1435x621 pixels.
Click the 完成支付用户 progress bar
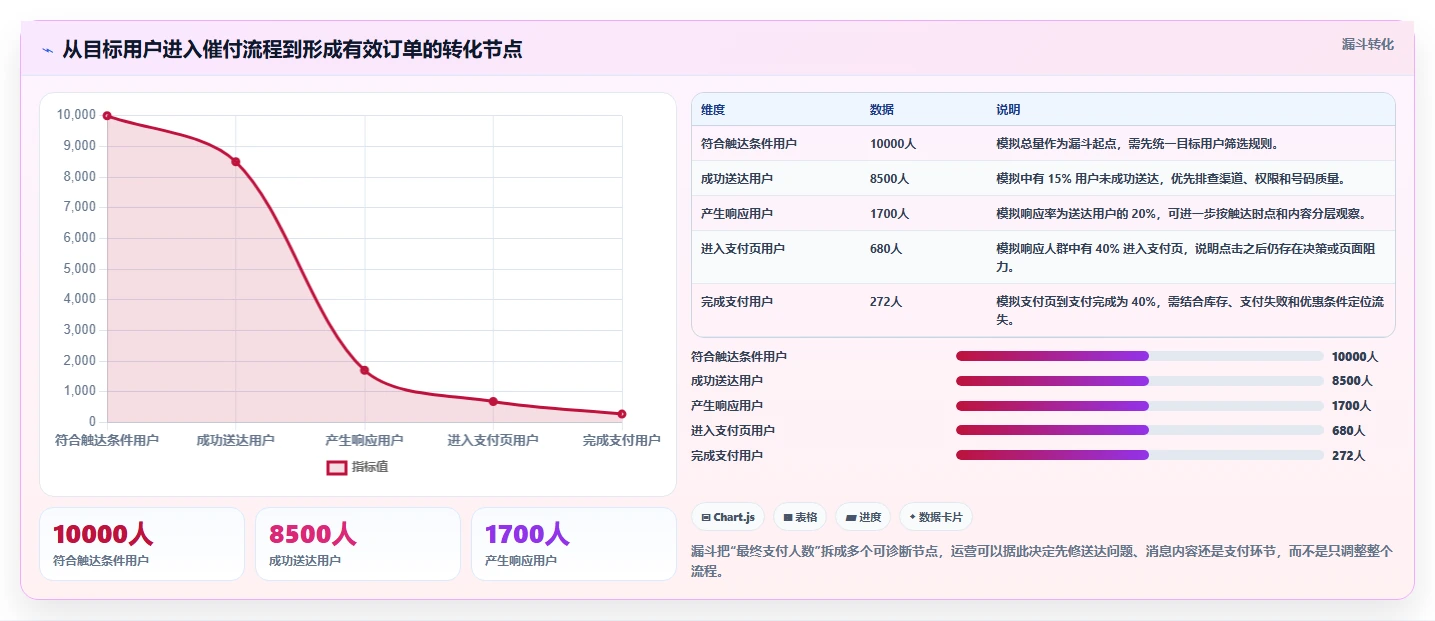(1140, 455)
